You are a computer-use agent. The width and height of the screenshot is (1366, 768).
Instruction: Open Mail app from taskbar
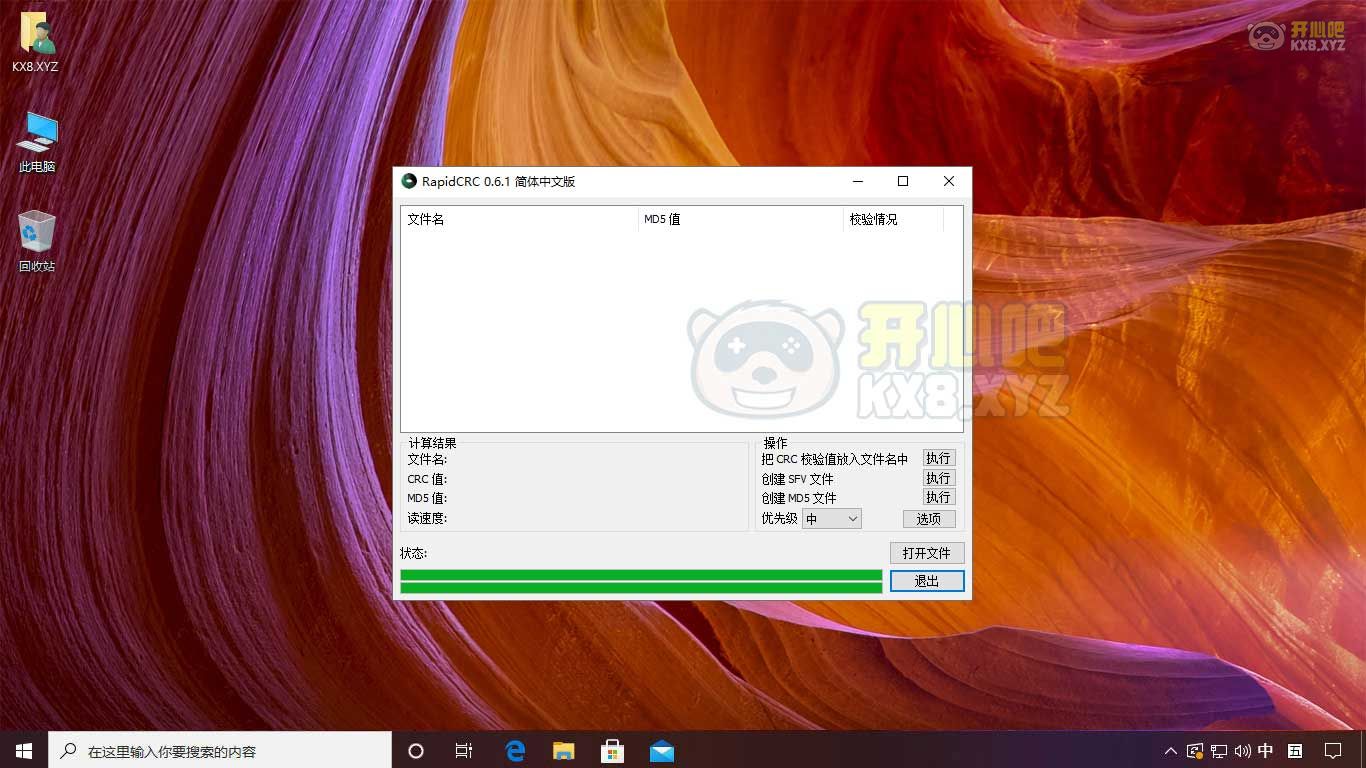661,750
